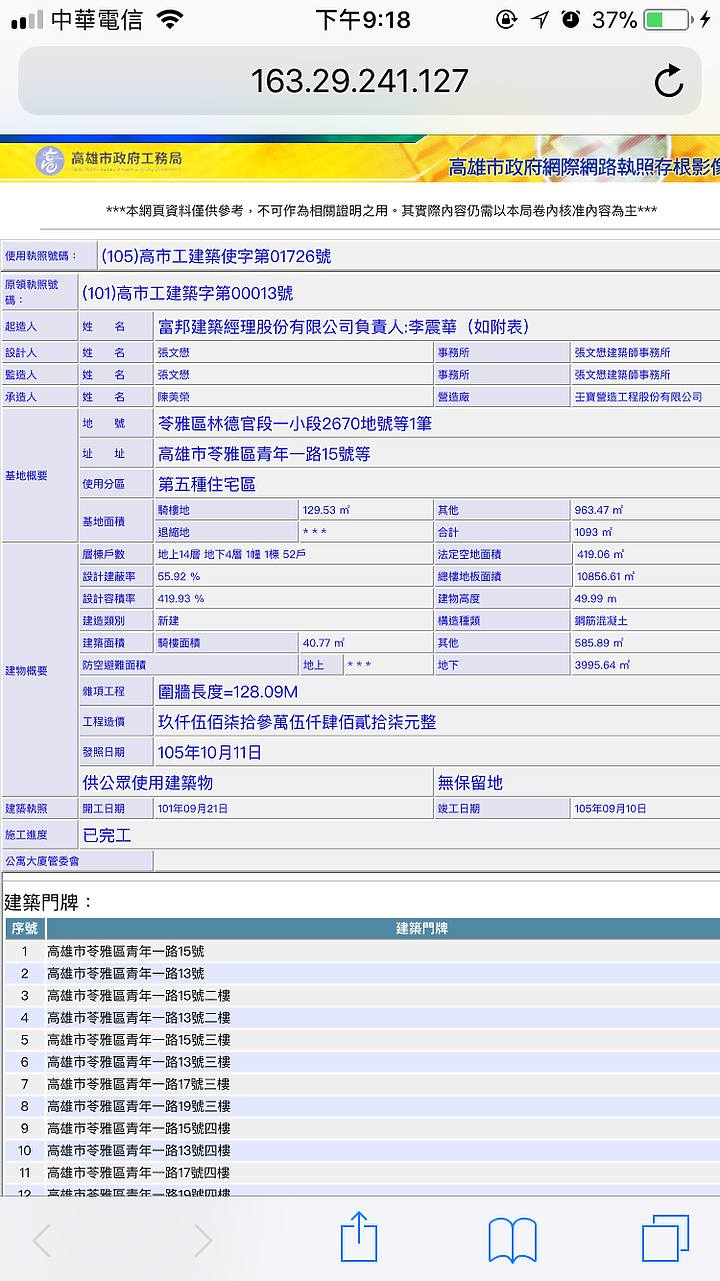The width and height of the screenshot is (720, 1281).
Task: Select row 3 青年一路15號二樓
Action: point(138,995)
